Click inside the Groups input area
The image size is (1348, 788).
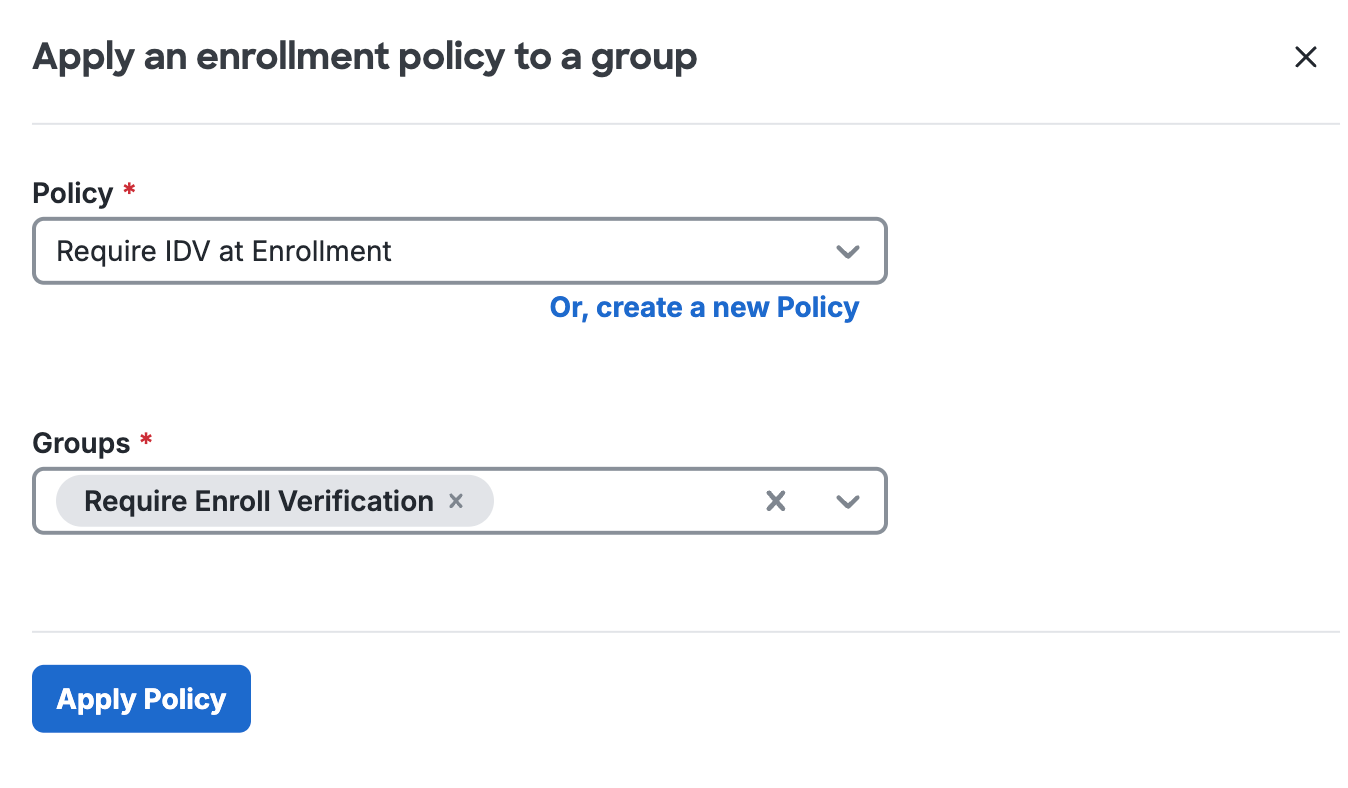point(620,500)
